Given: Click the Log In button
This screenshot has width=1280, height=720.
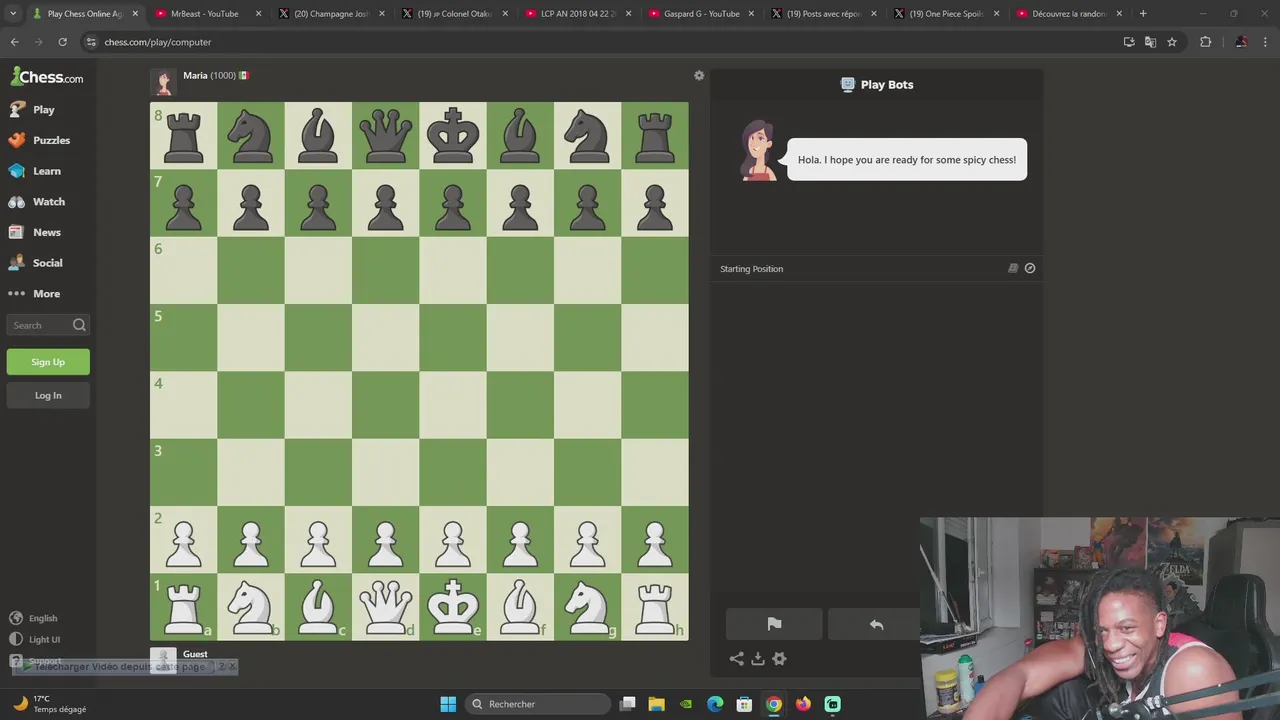Looking at the screenshot, I should click(x=48, y=395).
